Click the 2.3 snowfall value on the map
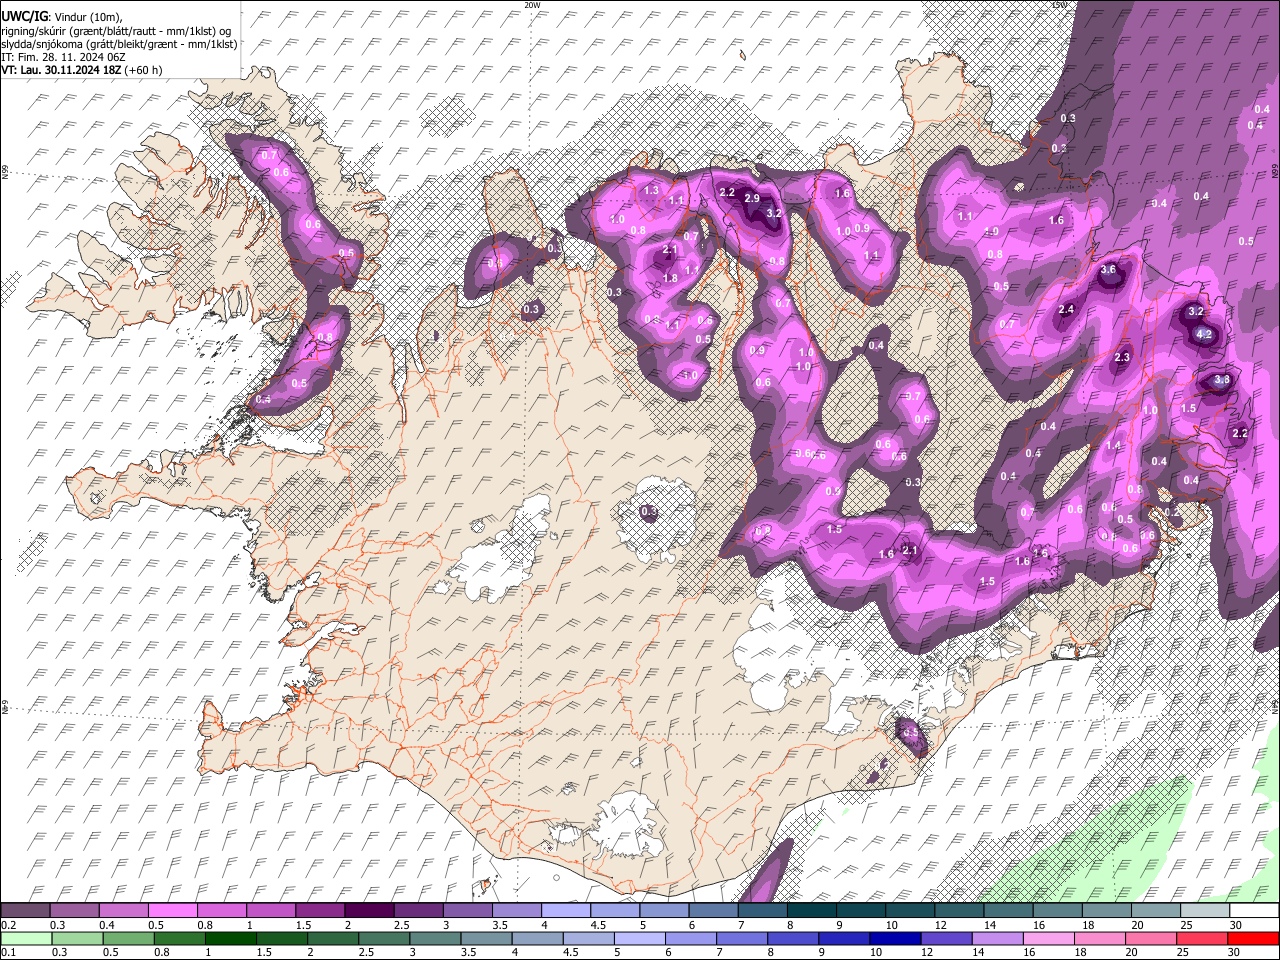Image resolution: width=1280 pixels, height=960 pixels. [1122, 357]
